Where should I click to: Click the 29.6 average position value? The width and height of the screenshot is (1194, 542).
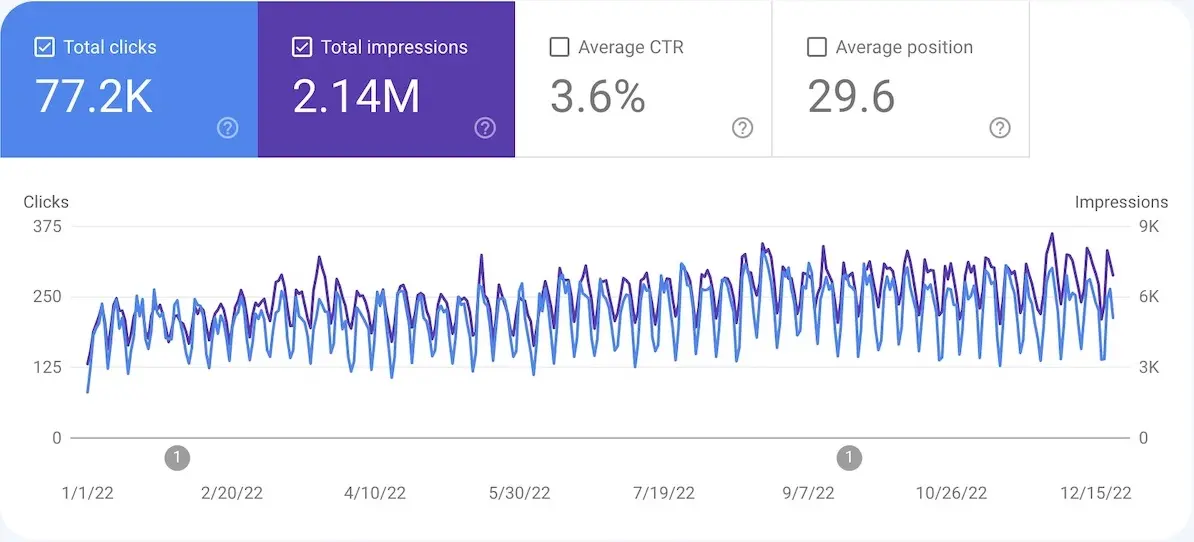coord(851,97)
